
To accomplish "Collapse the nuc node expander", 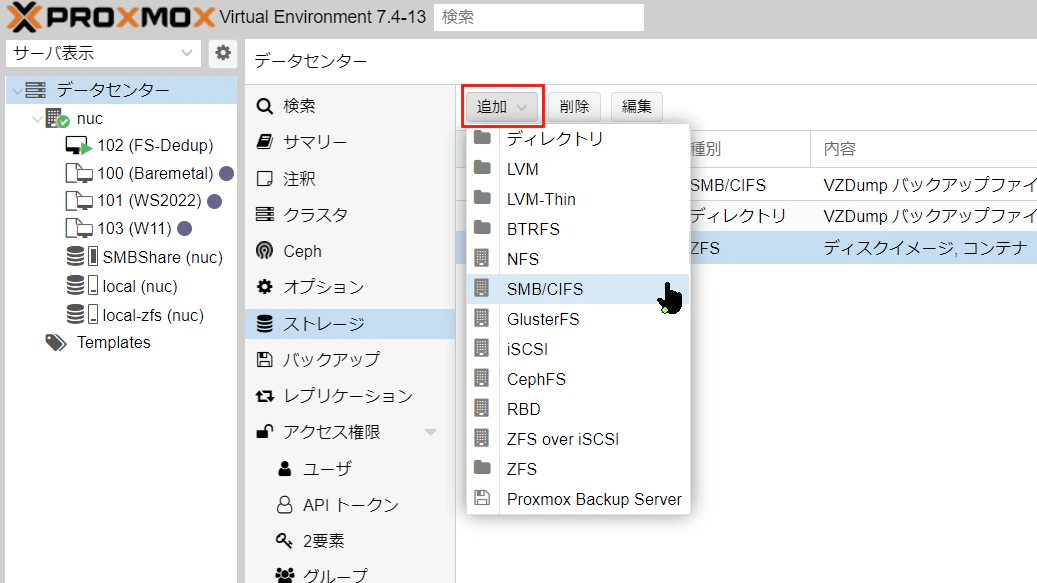I will click(38, 119).
